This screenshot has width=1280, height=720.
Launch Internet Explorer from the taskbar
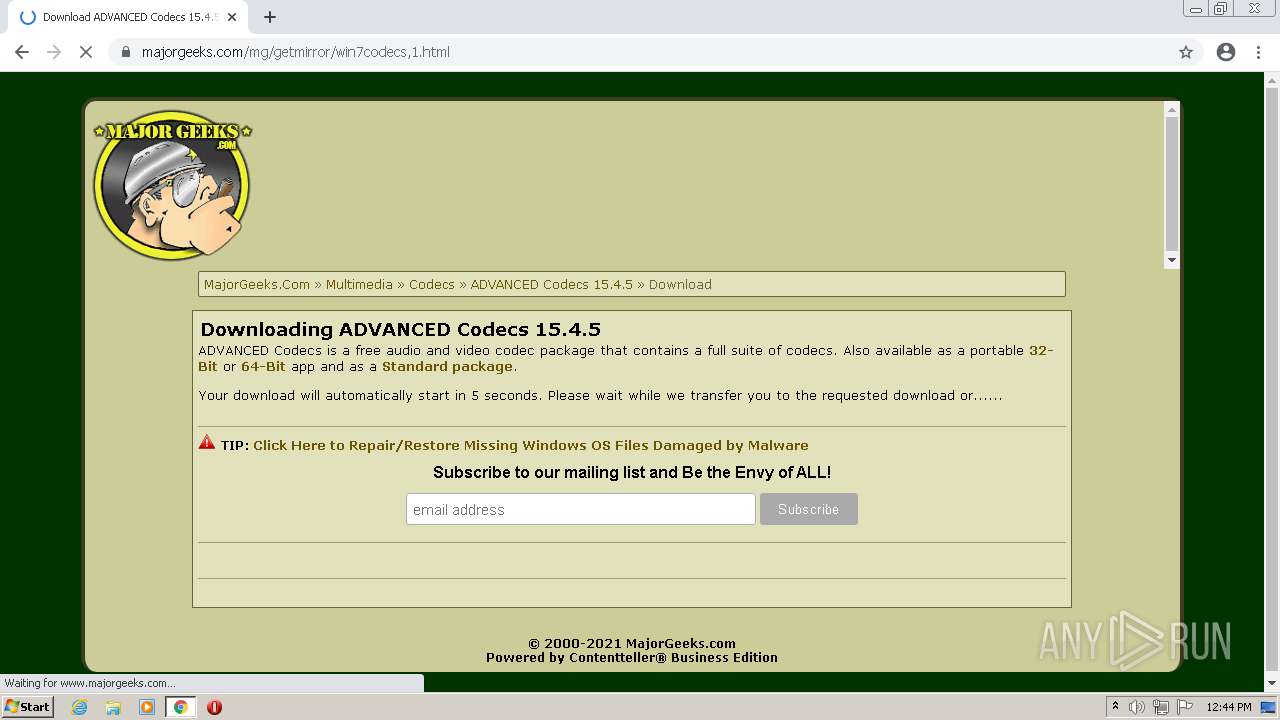pos(79,707)
